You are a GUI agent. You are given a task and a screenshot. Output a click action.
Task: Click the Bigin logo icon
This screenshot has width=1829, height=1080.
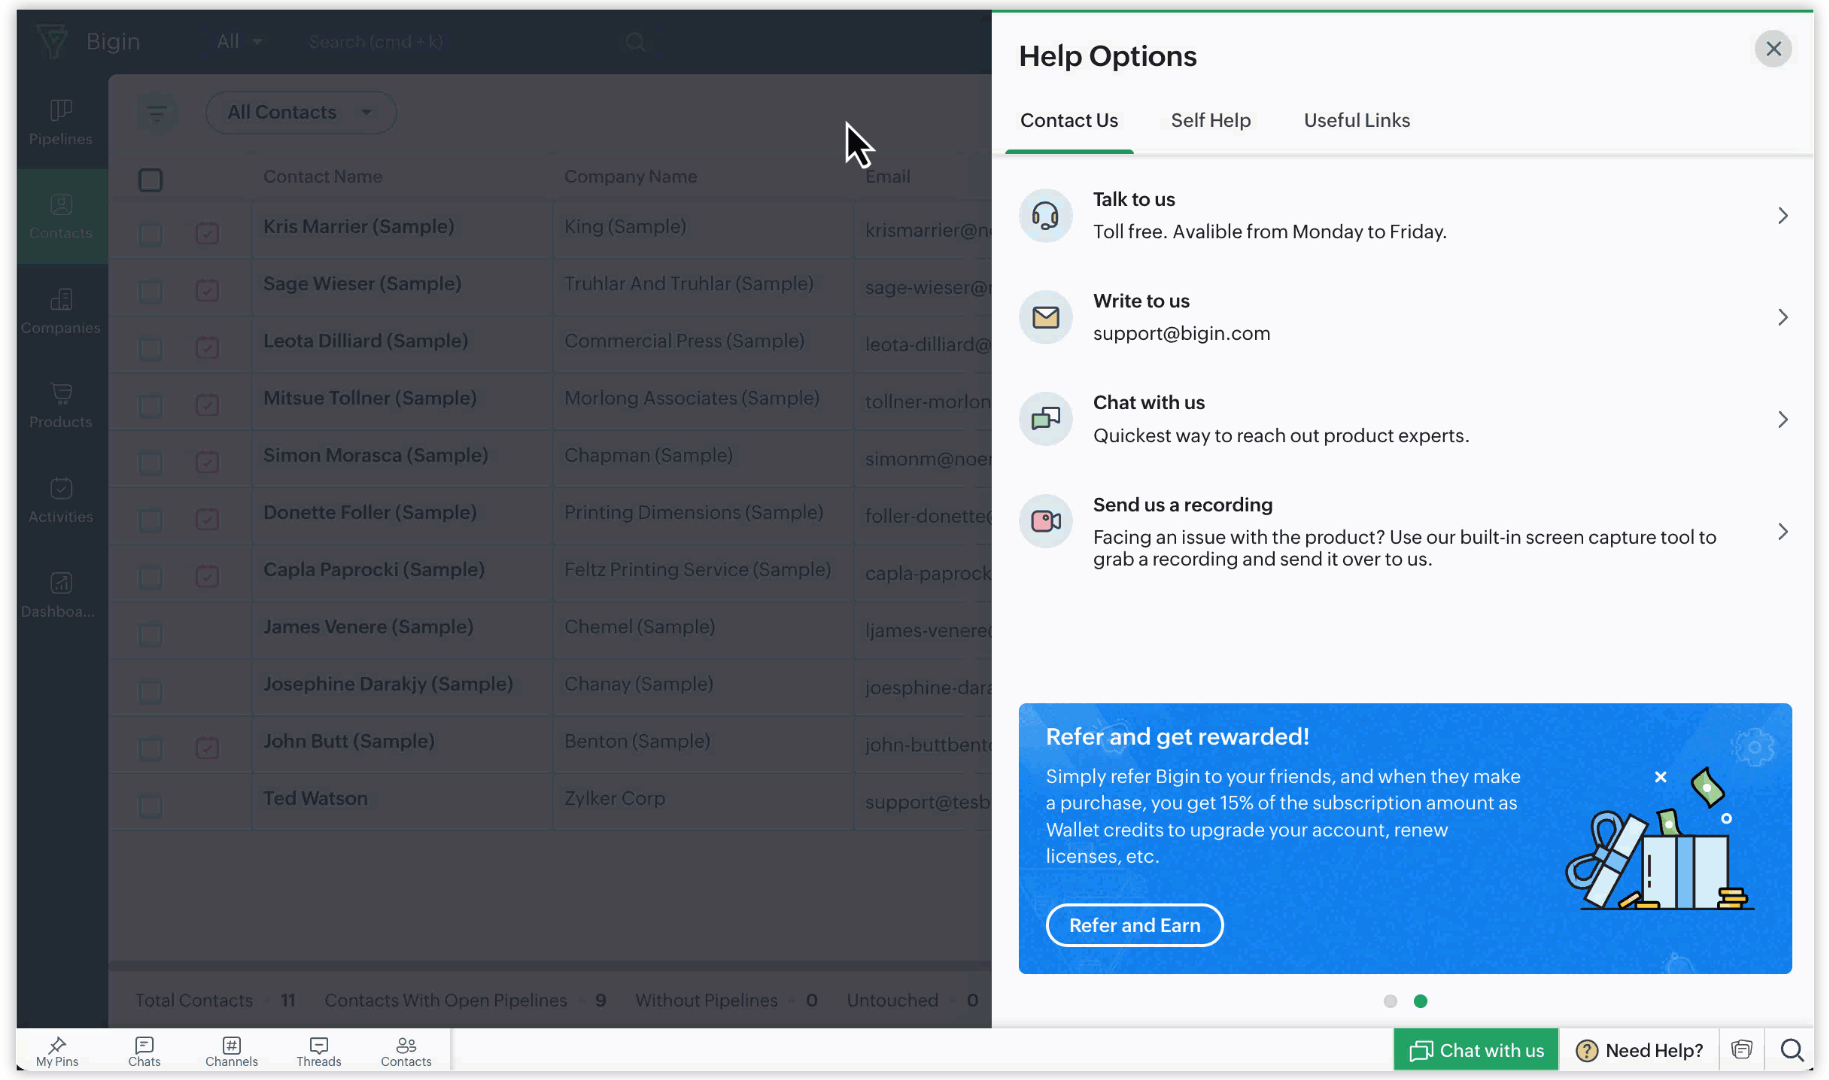tap(52, 41)
